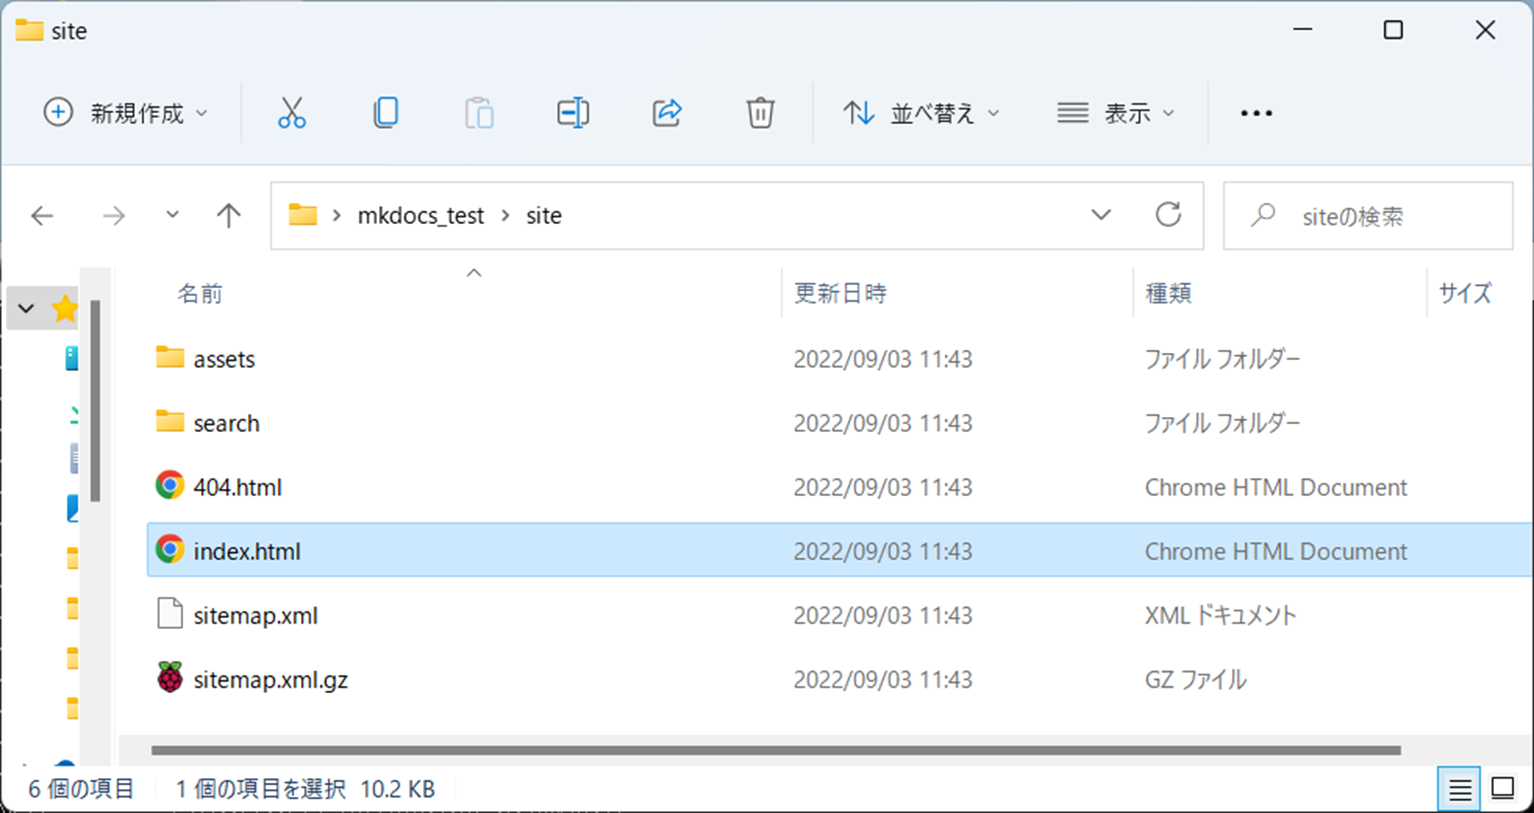Switch to details view in the status bar

(1458, 788)
